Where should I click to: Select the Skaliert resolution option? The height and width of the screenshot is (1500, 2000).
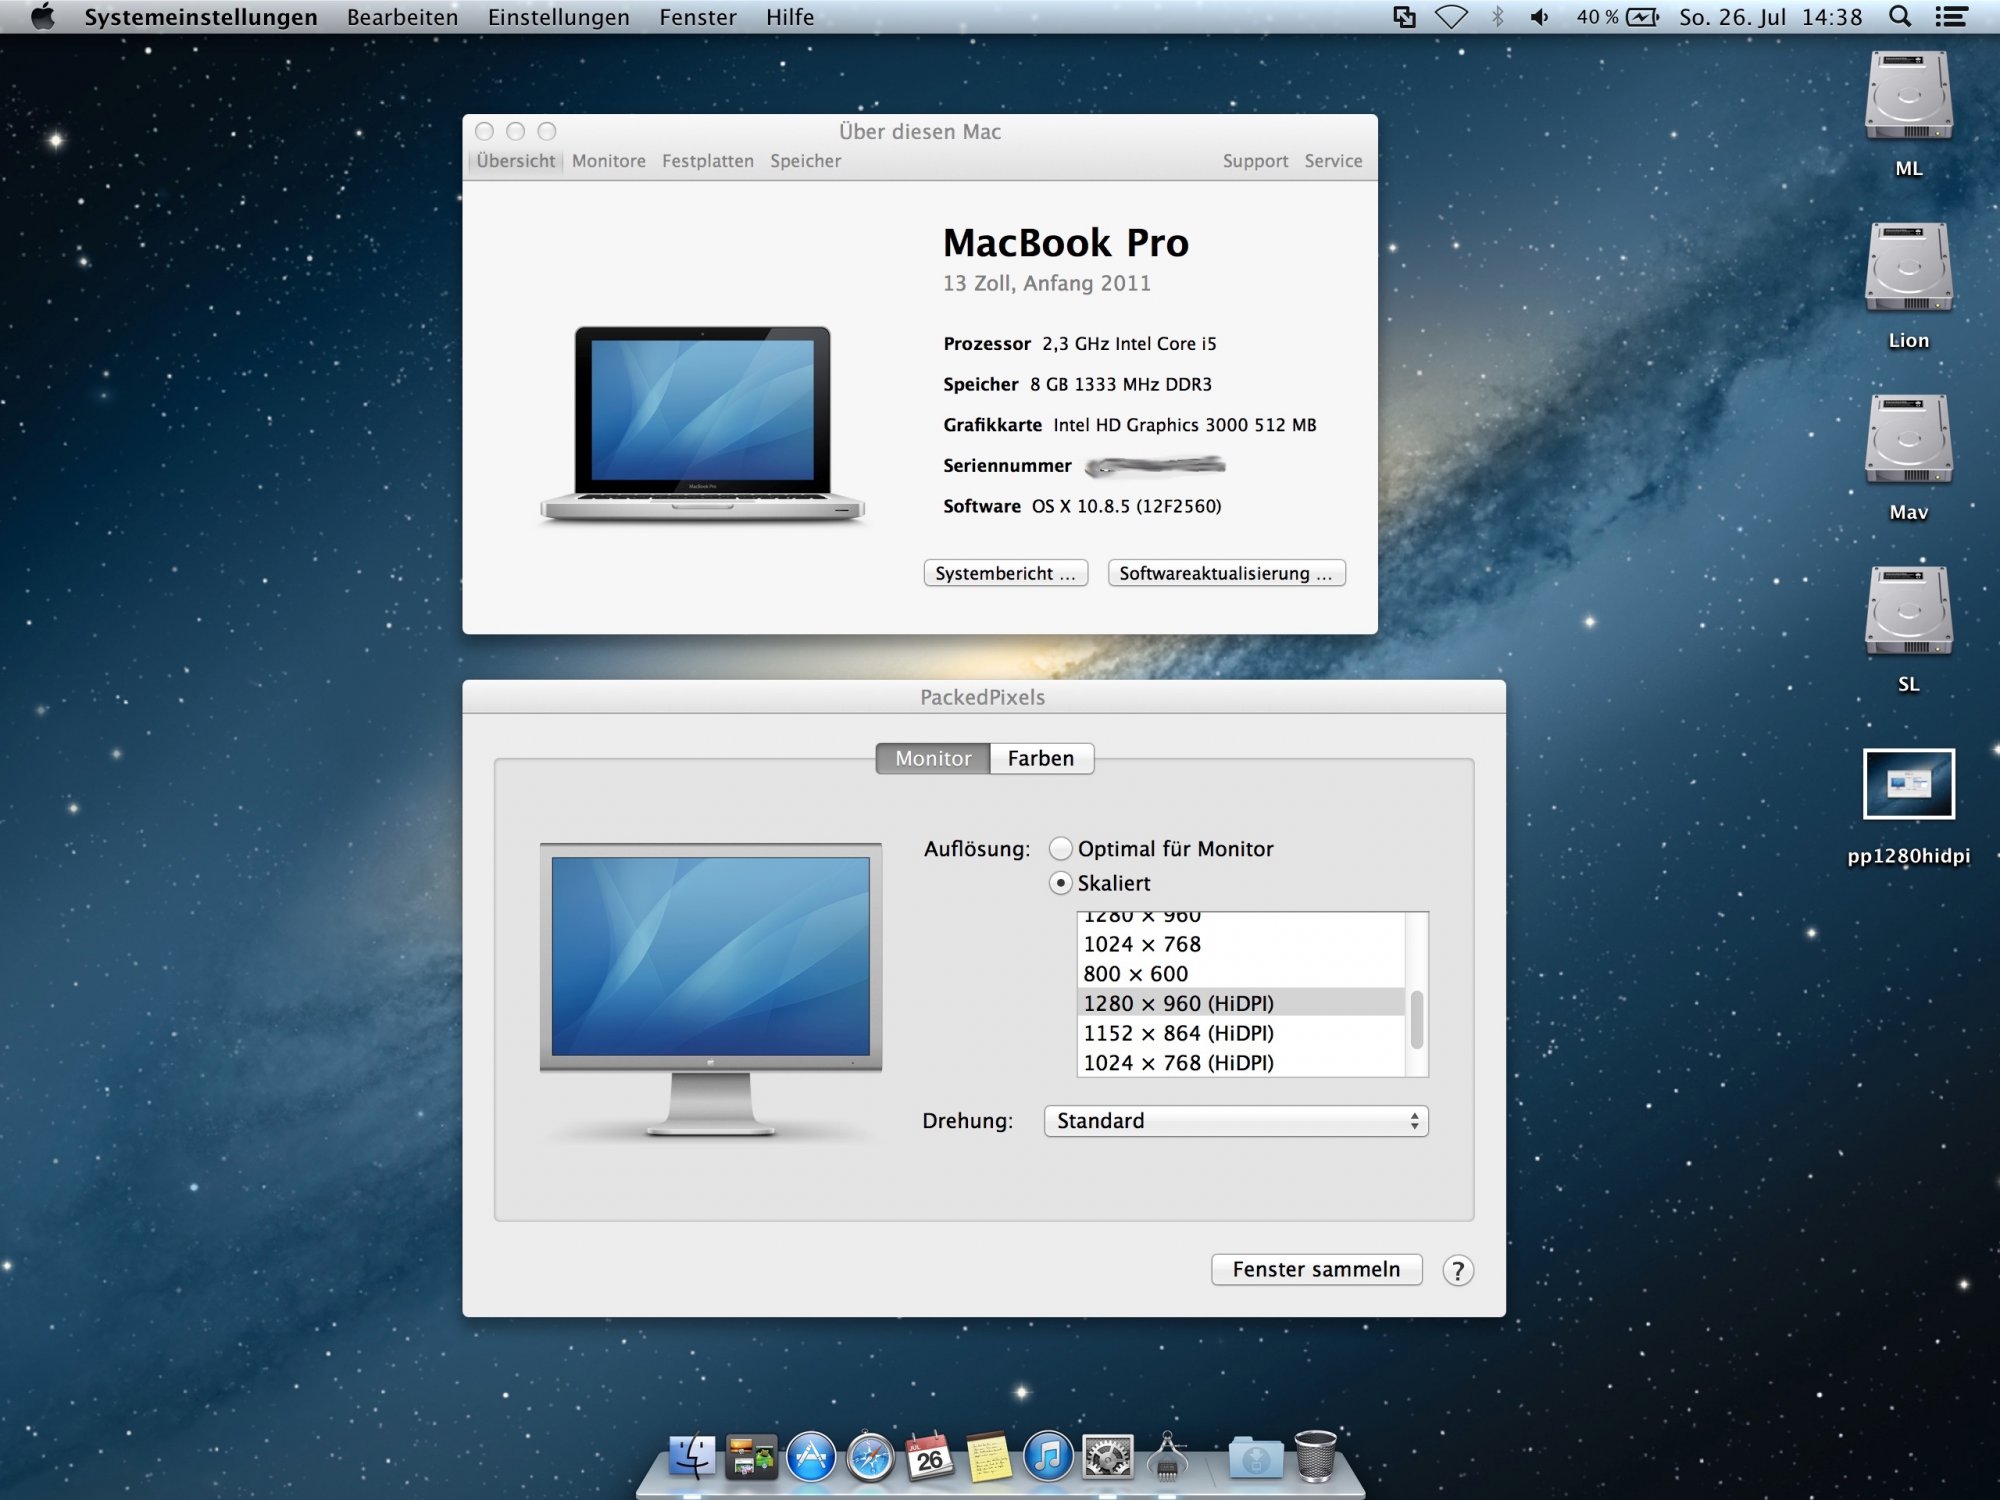[1060, 883]
